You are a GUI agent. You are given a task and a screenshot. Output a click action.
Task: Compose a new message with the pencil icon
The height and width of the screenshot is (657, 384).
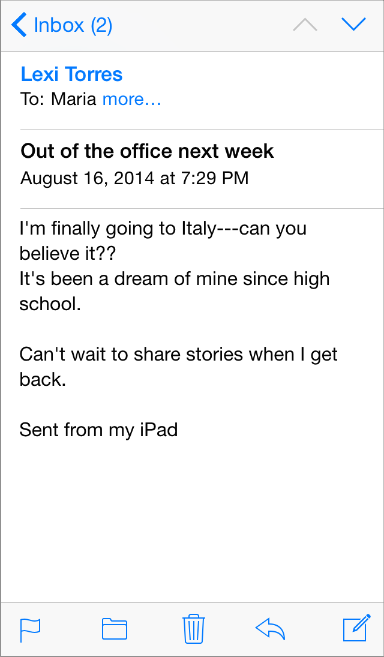[357, 627]
